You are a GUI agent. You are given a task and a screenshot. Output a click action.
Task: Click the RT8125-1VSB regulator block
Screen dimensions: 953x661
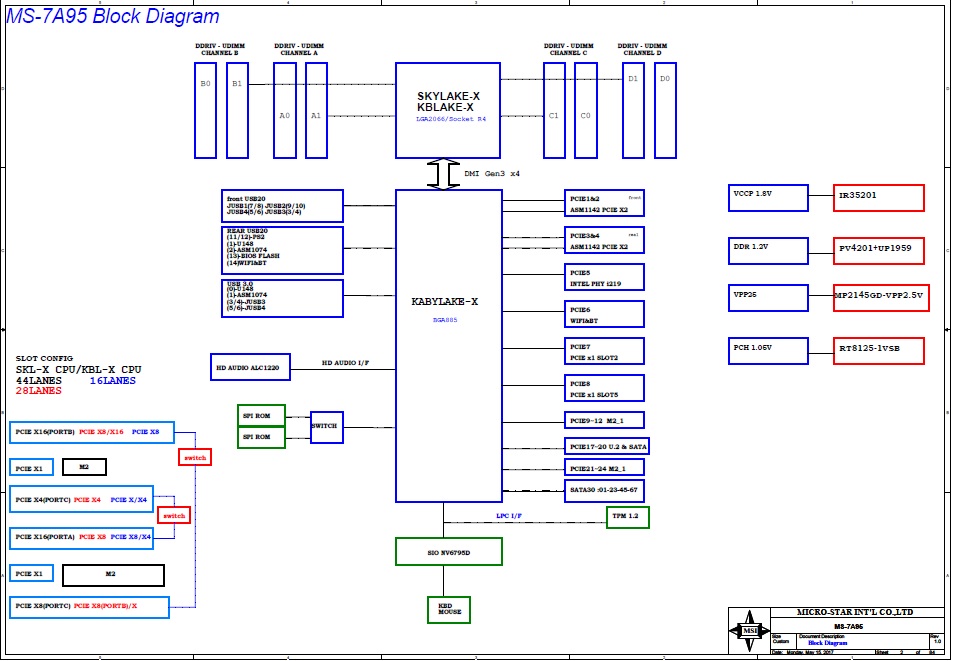coord(878,351)
